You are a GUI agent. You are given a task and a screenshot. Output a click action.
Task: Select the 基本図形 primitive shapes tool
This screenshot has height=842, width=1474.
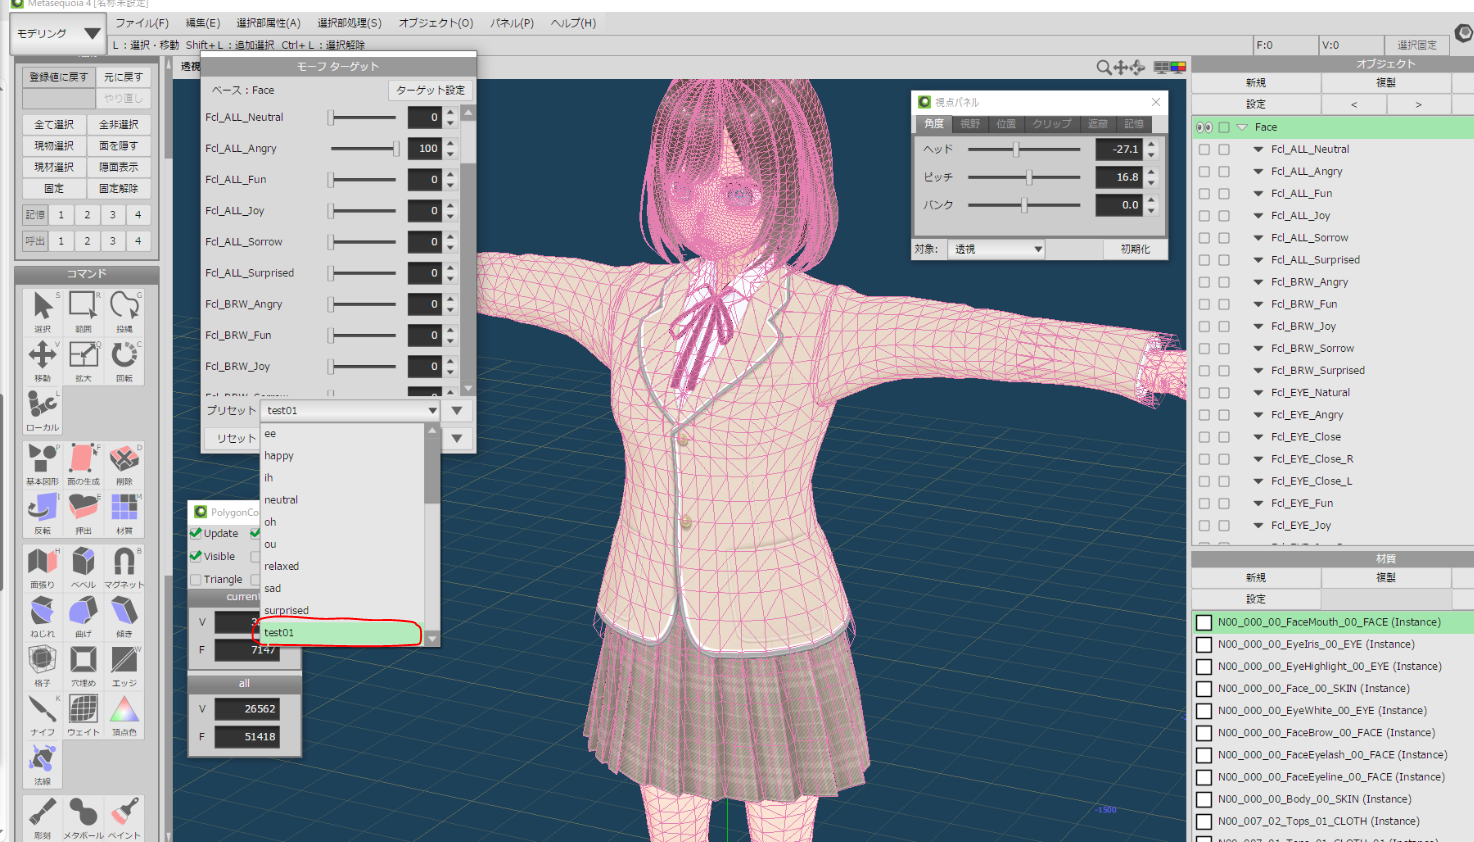pyautogui.click(x=42, y=464)
